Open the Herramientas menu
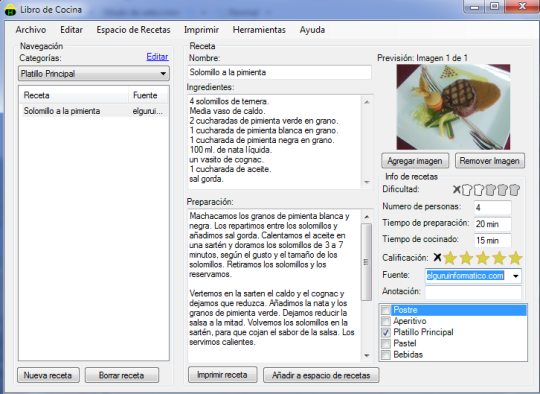 [259, 30]
